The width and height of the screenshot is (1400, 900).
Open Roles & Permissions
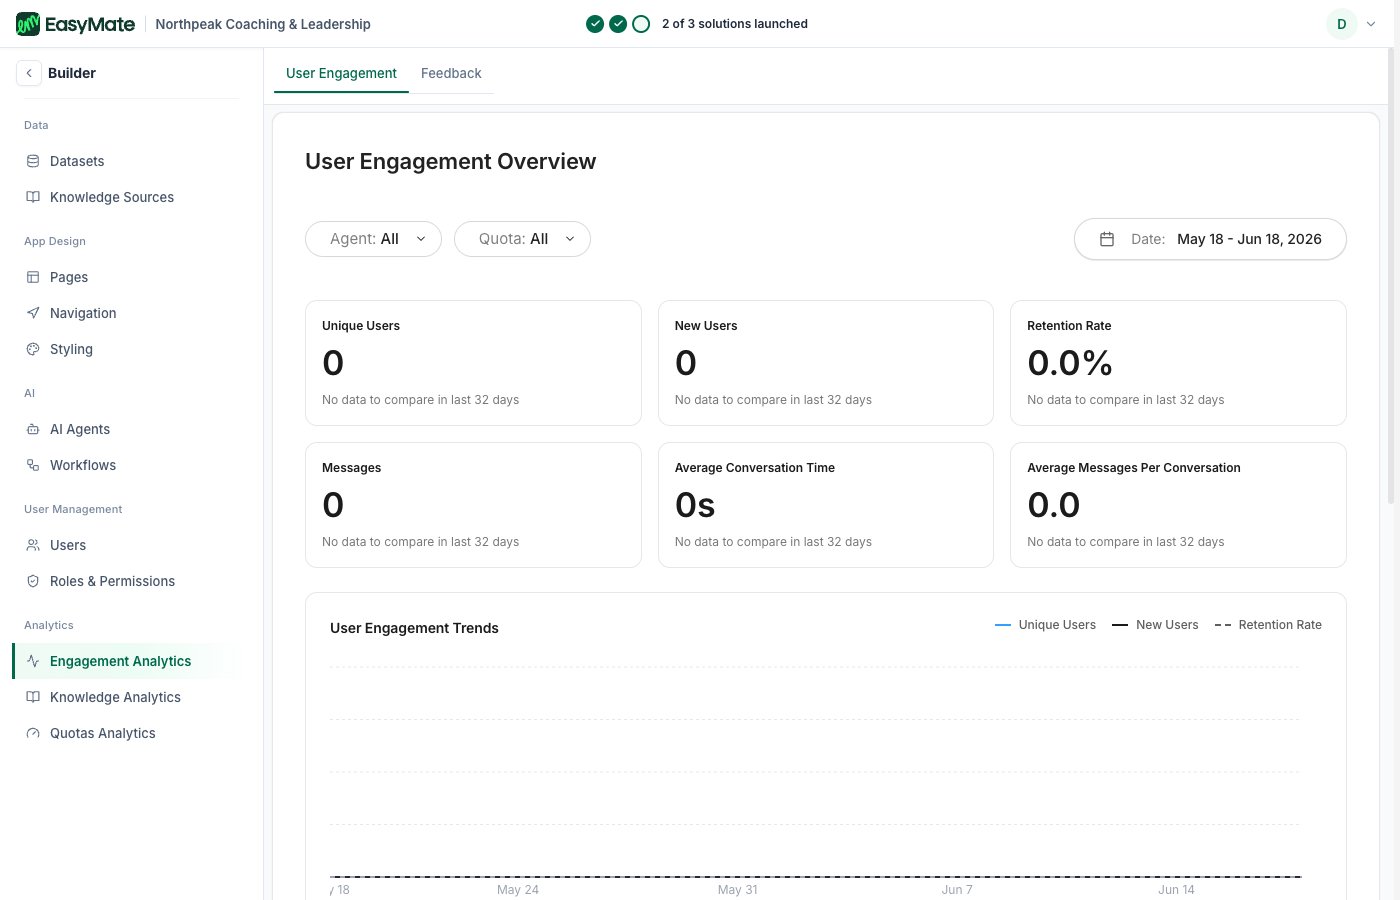(x=126, y=581)
